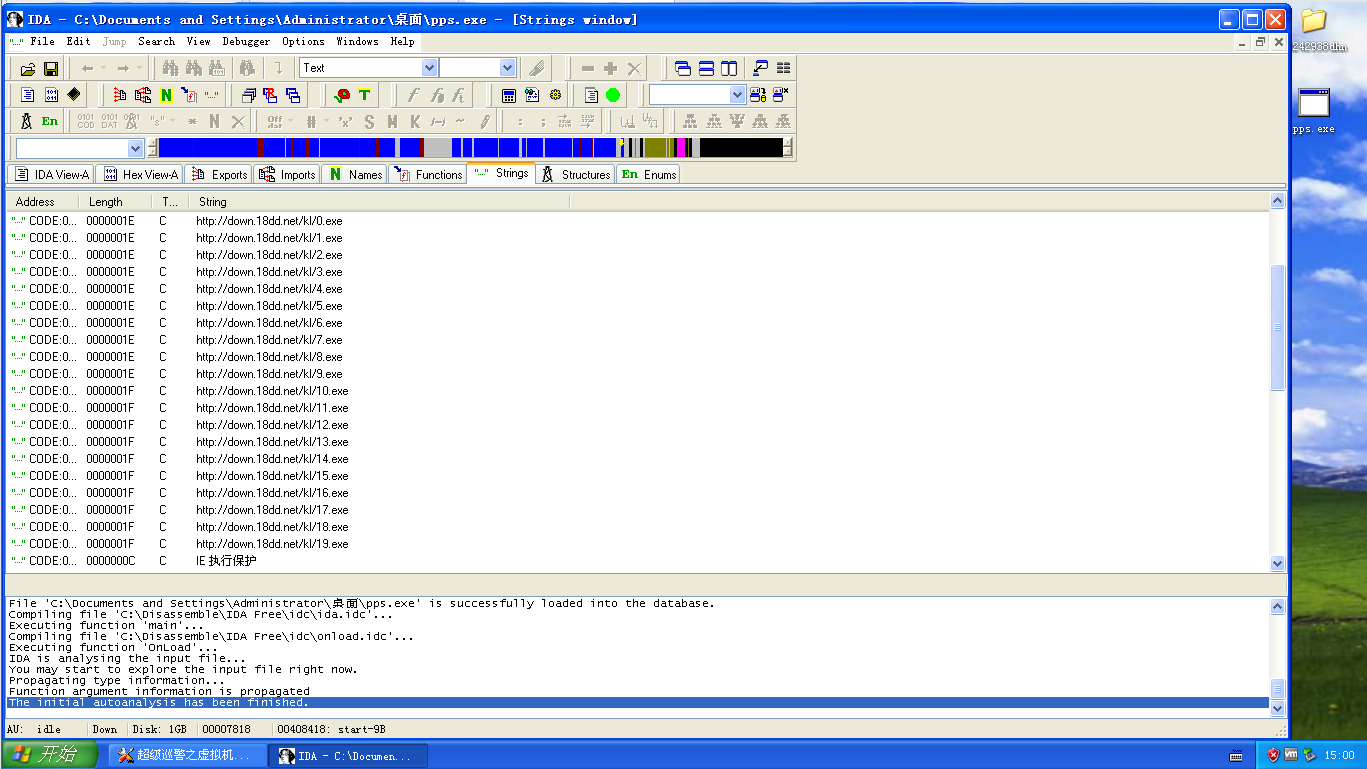Click the notepad icon beside green circle
Viewport: 1367px width, 769px height.
(x=591, y=95)
